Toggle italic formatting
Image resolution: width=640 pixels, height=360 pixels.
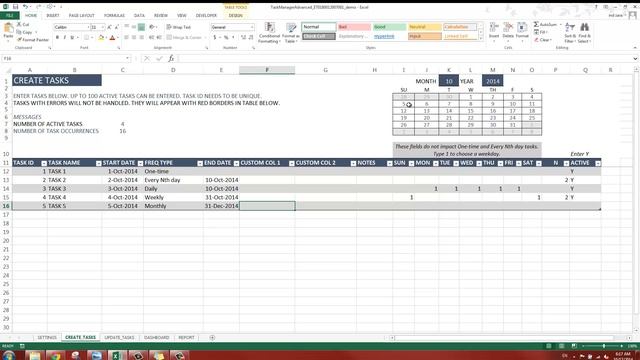(x=64, y=38)
